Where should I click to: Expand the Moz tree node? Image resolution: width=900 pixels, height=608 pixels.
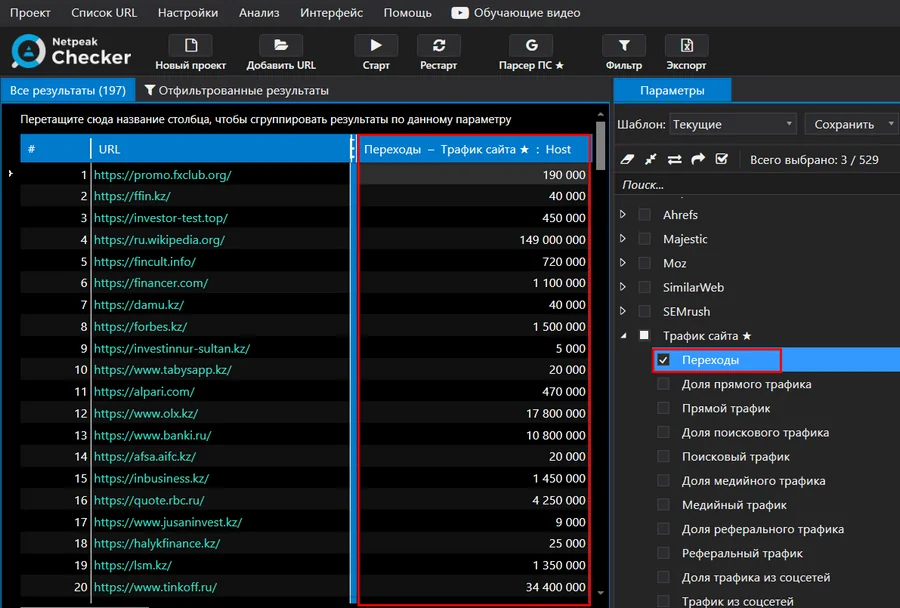click(623, 262)
